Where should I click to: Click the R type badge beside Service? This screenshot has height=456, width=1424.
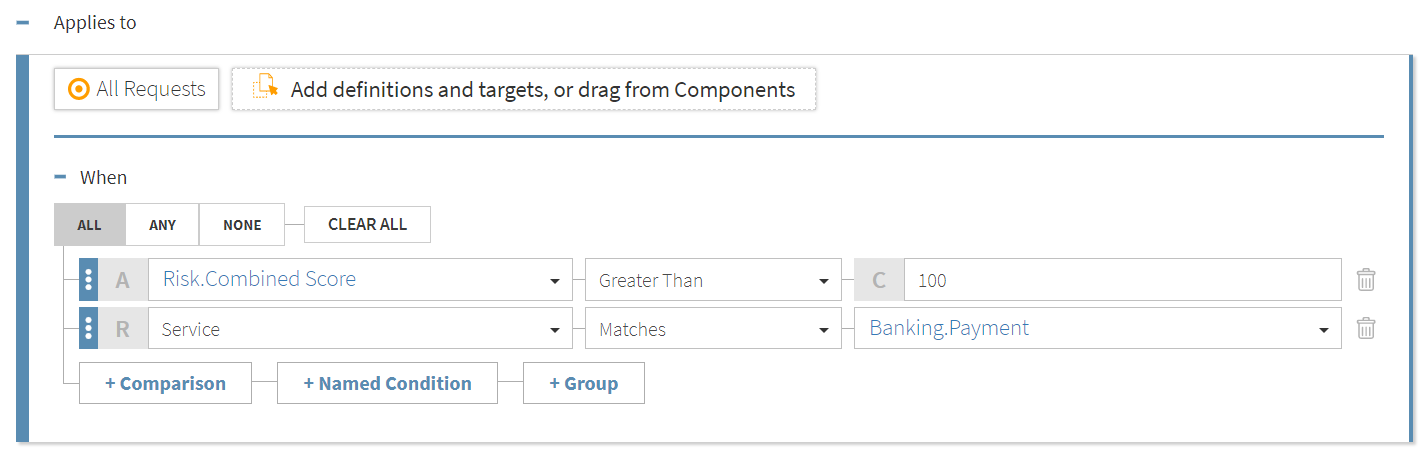pyautogui.click(x=123, y=328)
